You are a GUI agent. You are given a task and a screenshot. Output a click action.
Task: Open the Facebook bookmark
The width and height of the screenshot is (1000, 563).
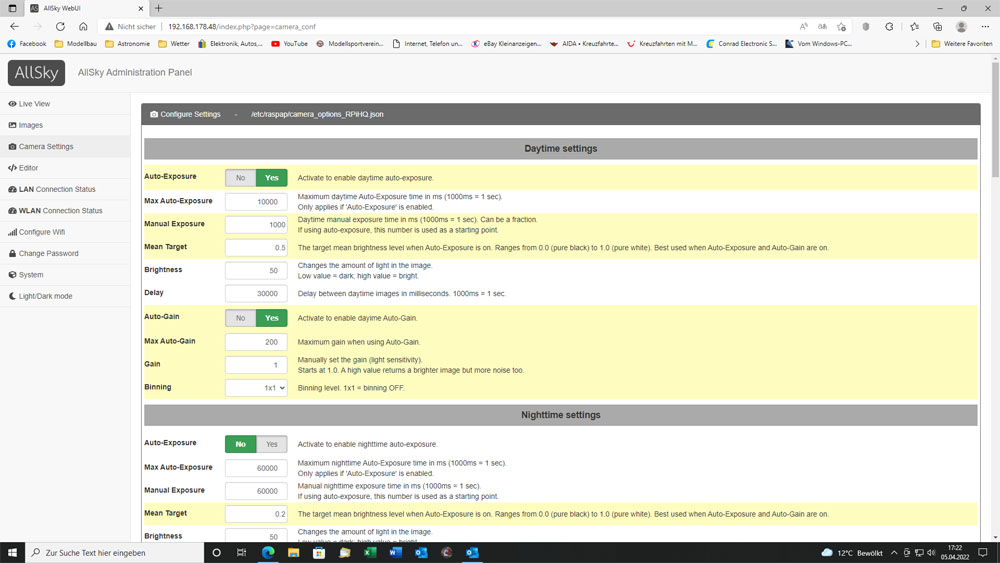click(27, 44)
